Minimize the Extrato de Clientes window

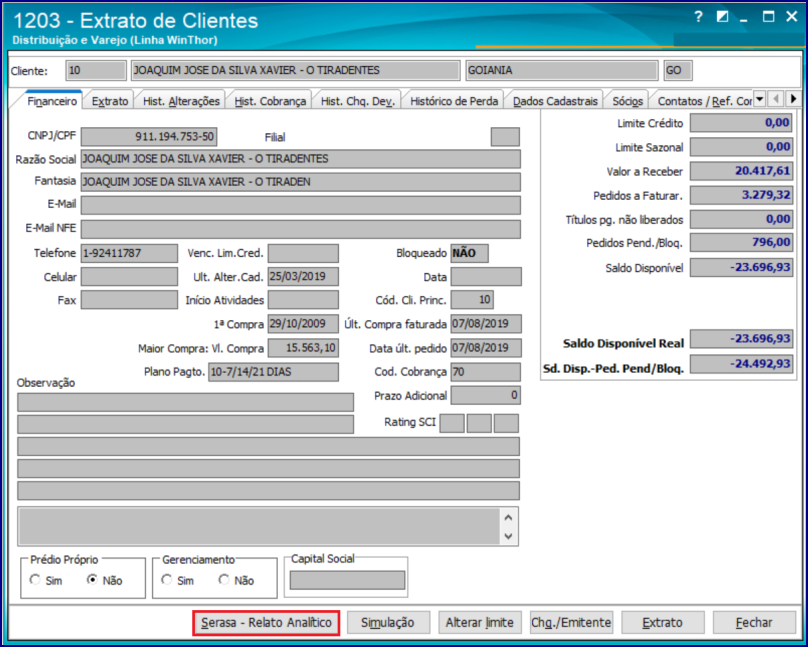tap(743, 19)
